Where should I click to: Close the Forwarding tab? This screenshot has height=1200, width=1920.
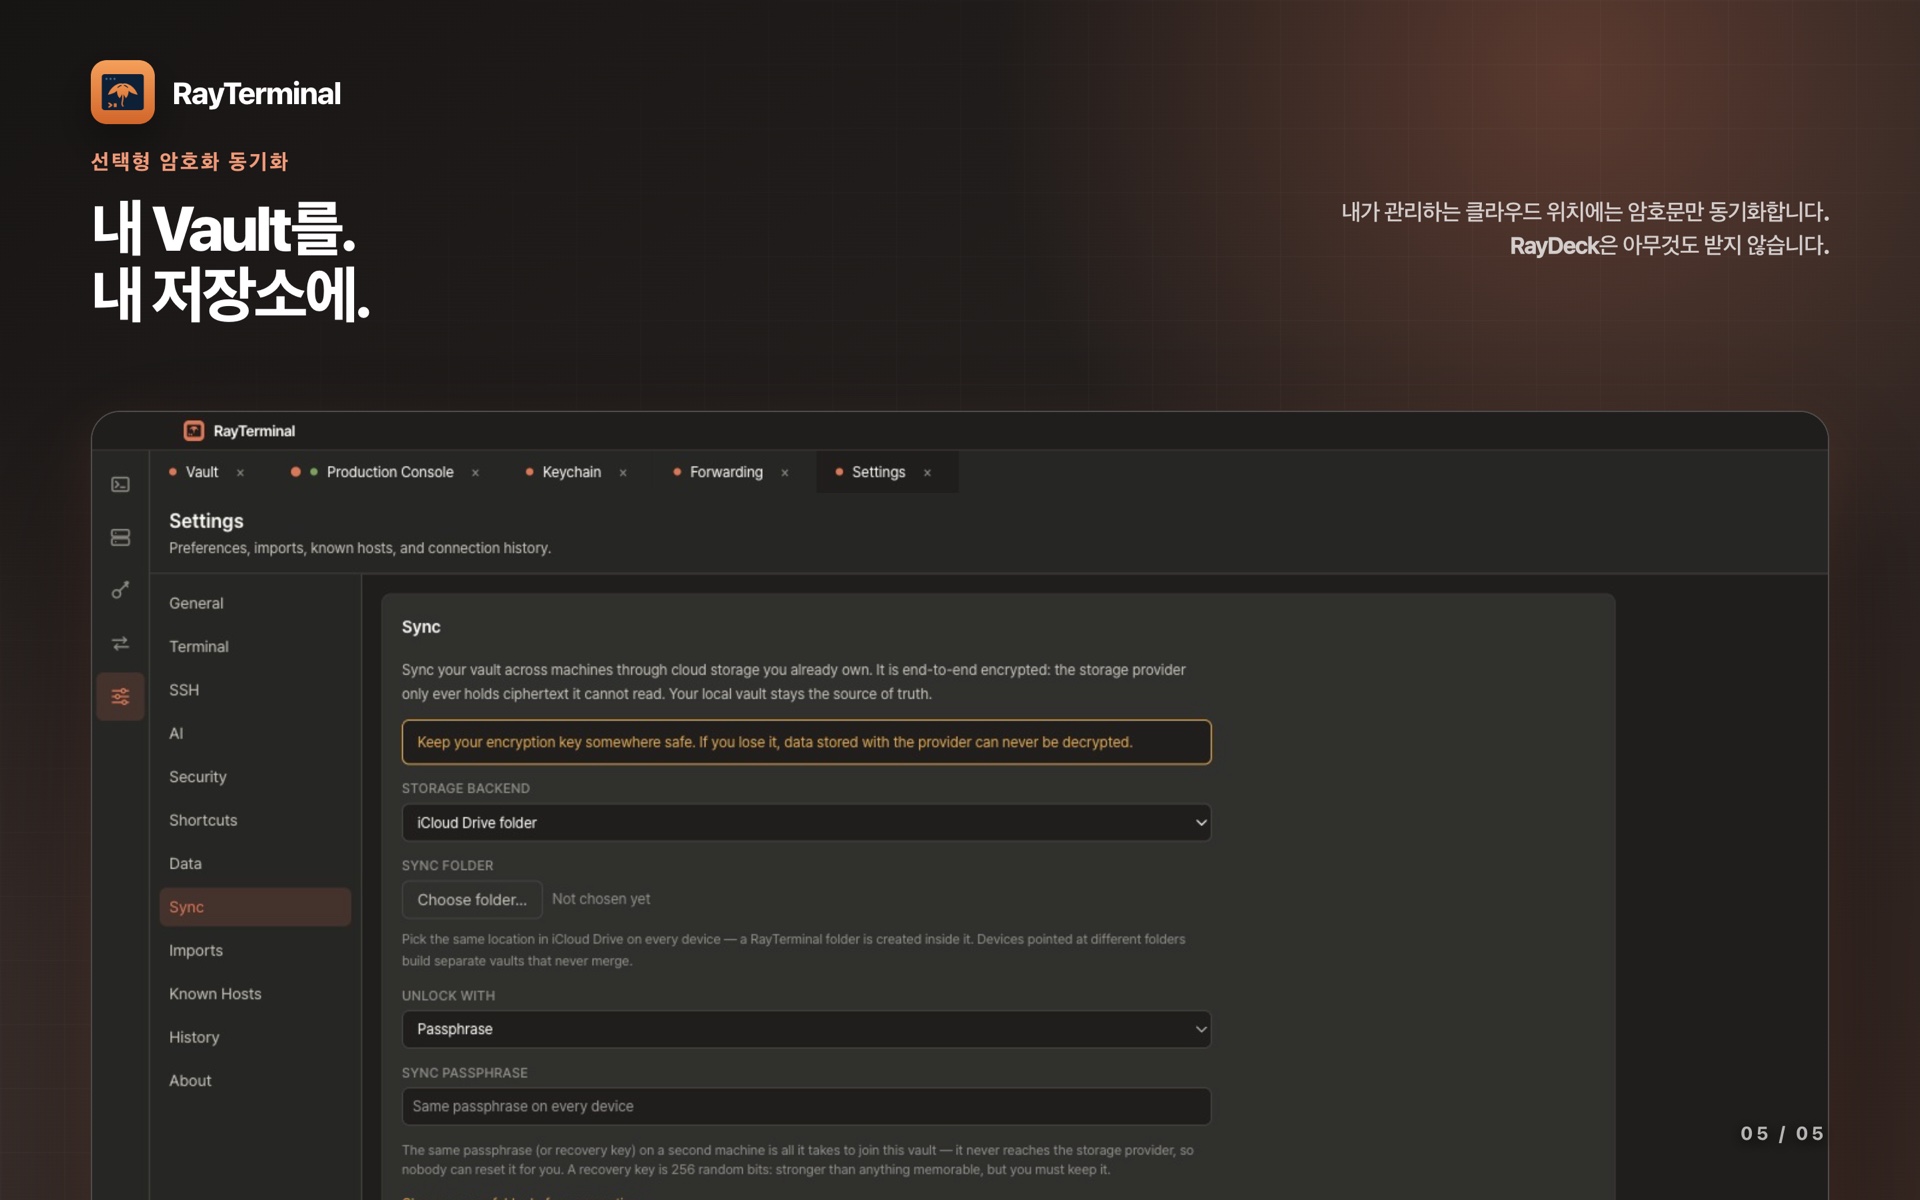pos(785,473)
